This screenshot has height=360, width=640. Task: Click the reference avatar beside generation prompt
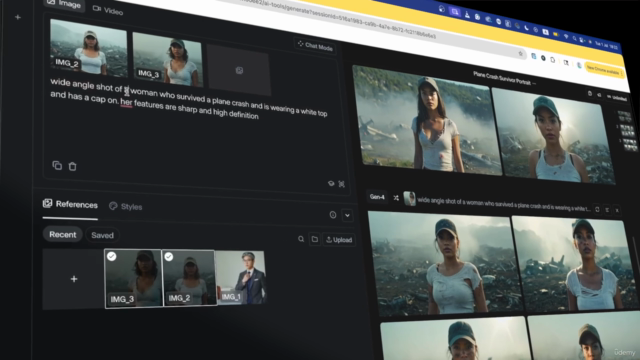point(409,199)
